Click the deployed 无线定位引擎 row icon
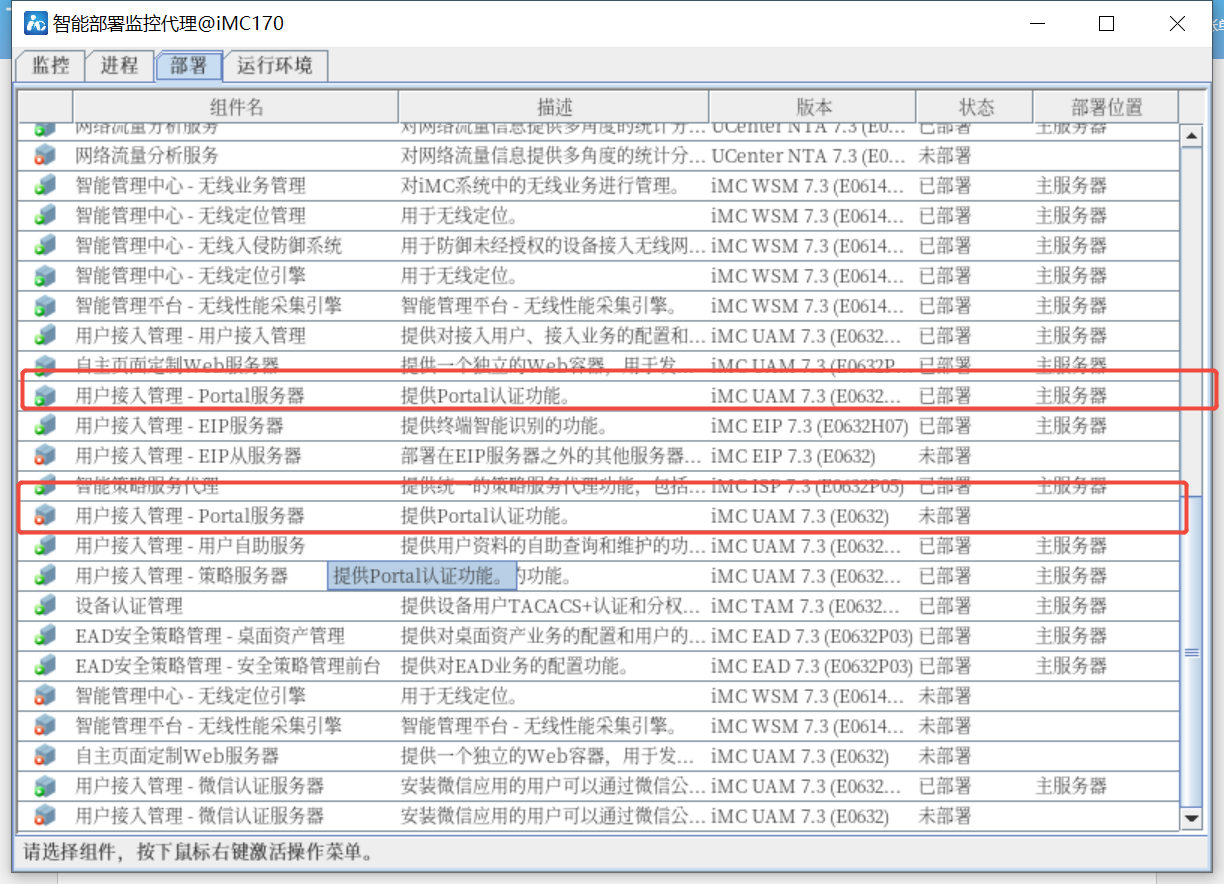 click(x=45, y=276)
